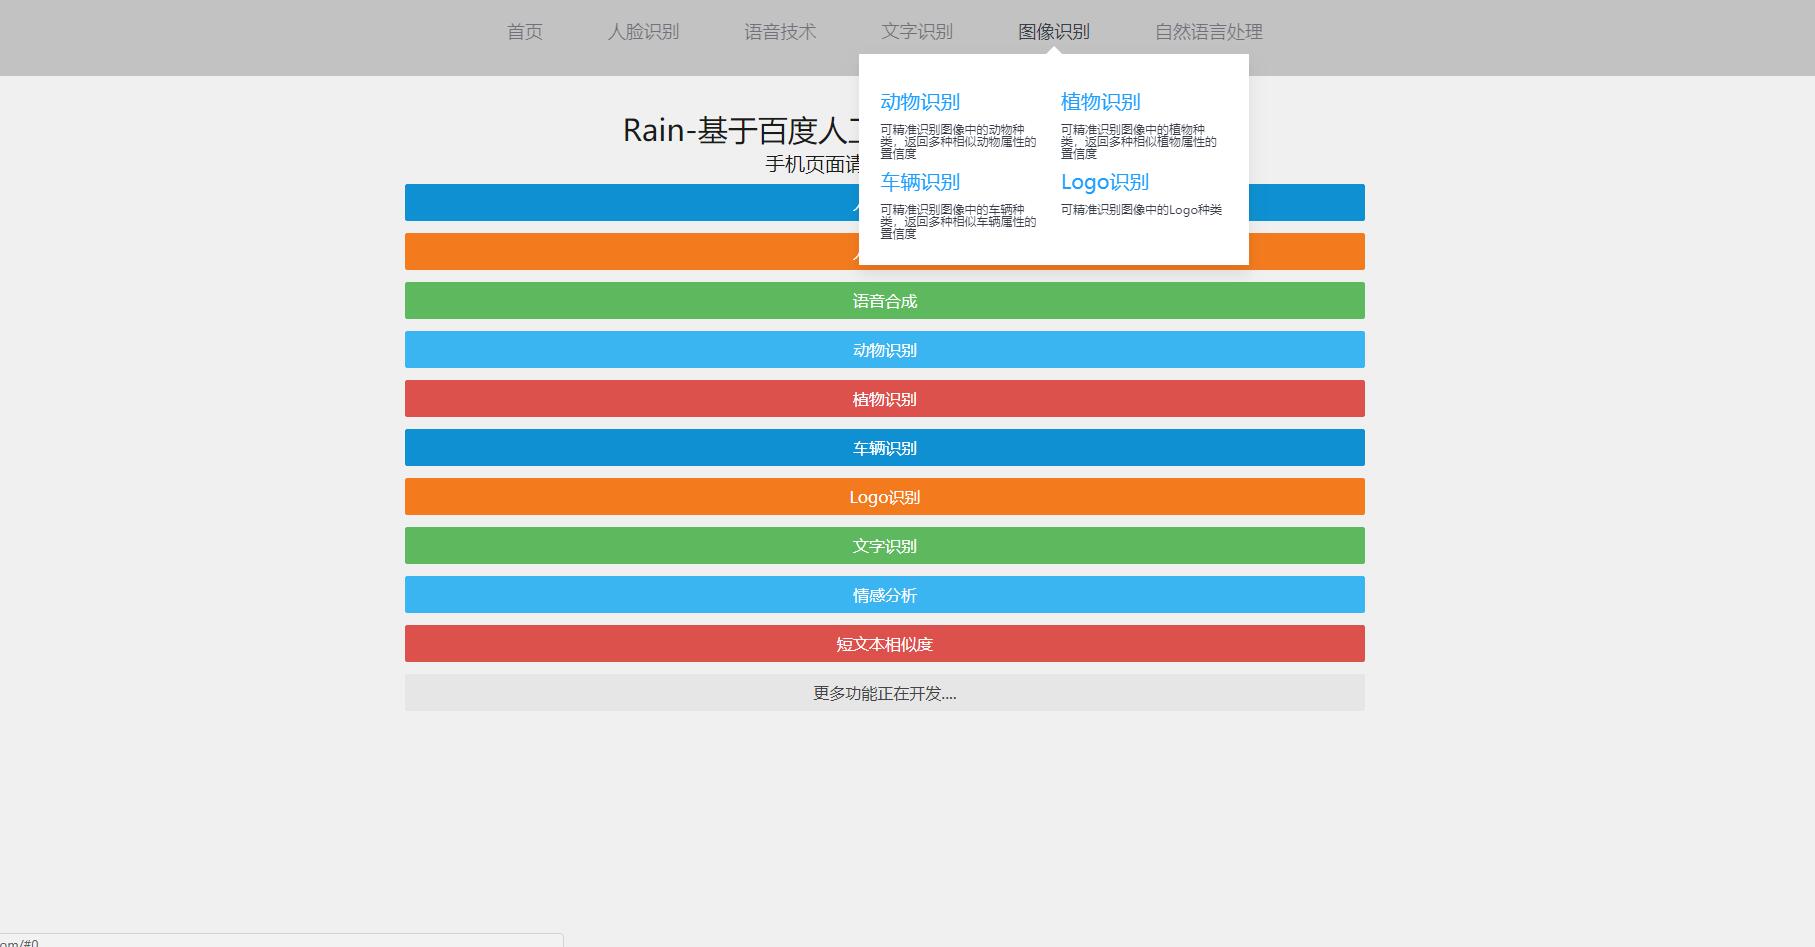Click the dark blue 车辆识别 button
This screenshot has height=947, width=1815.
tap(883, 447)
